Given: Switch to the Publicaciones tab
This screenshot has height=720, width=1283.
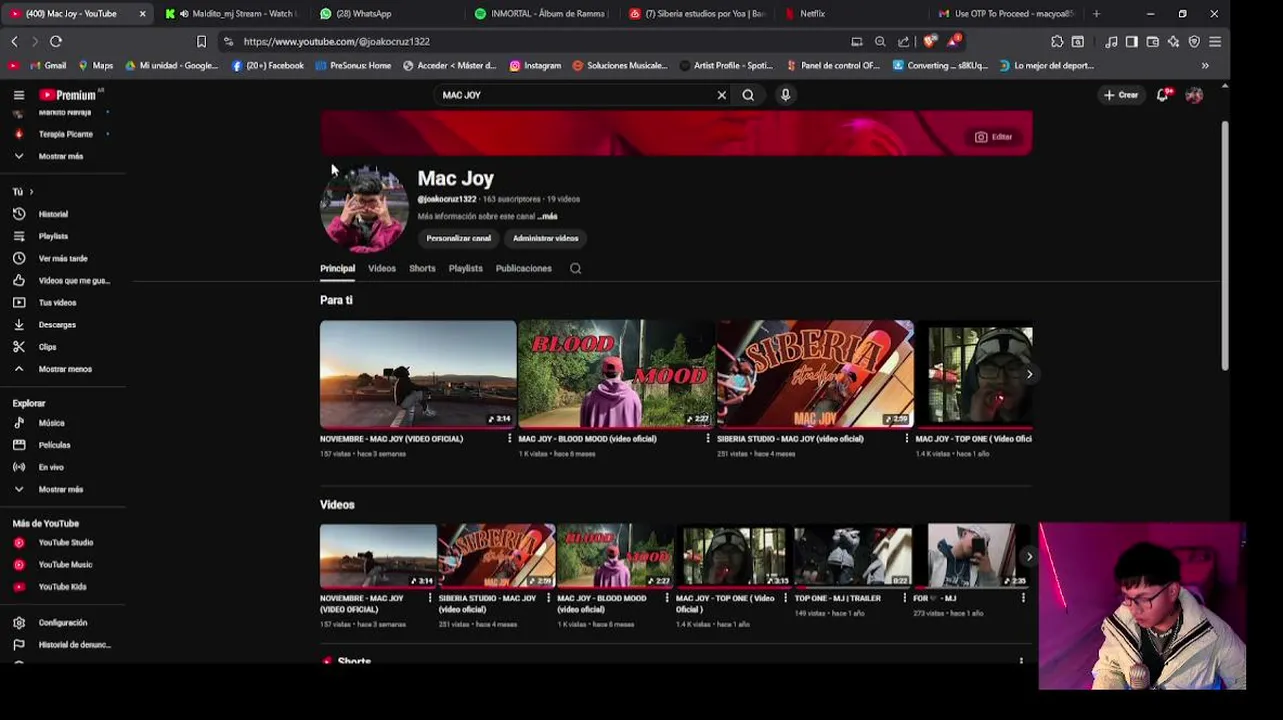Looking at the screenshot, I should pyautogui.click(x=523, y=268).
